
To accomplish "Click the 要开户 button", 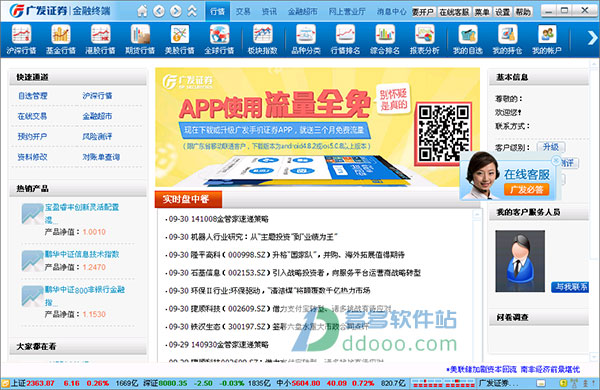I will (x=423, y=12).
